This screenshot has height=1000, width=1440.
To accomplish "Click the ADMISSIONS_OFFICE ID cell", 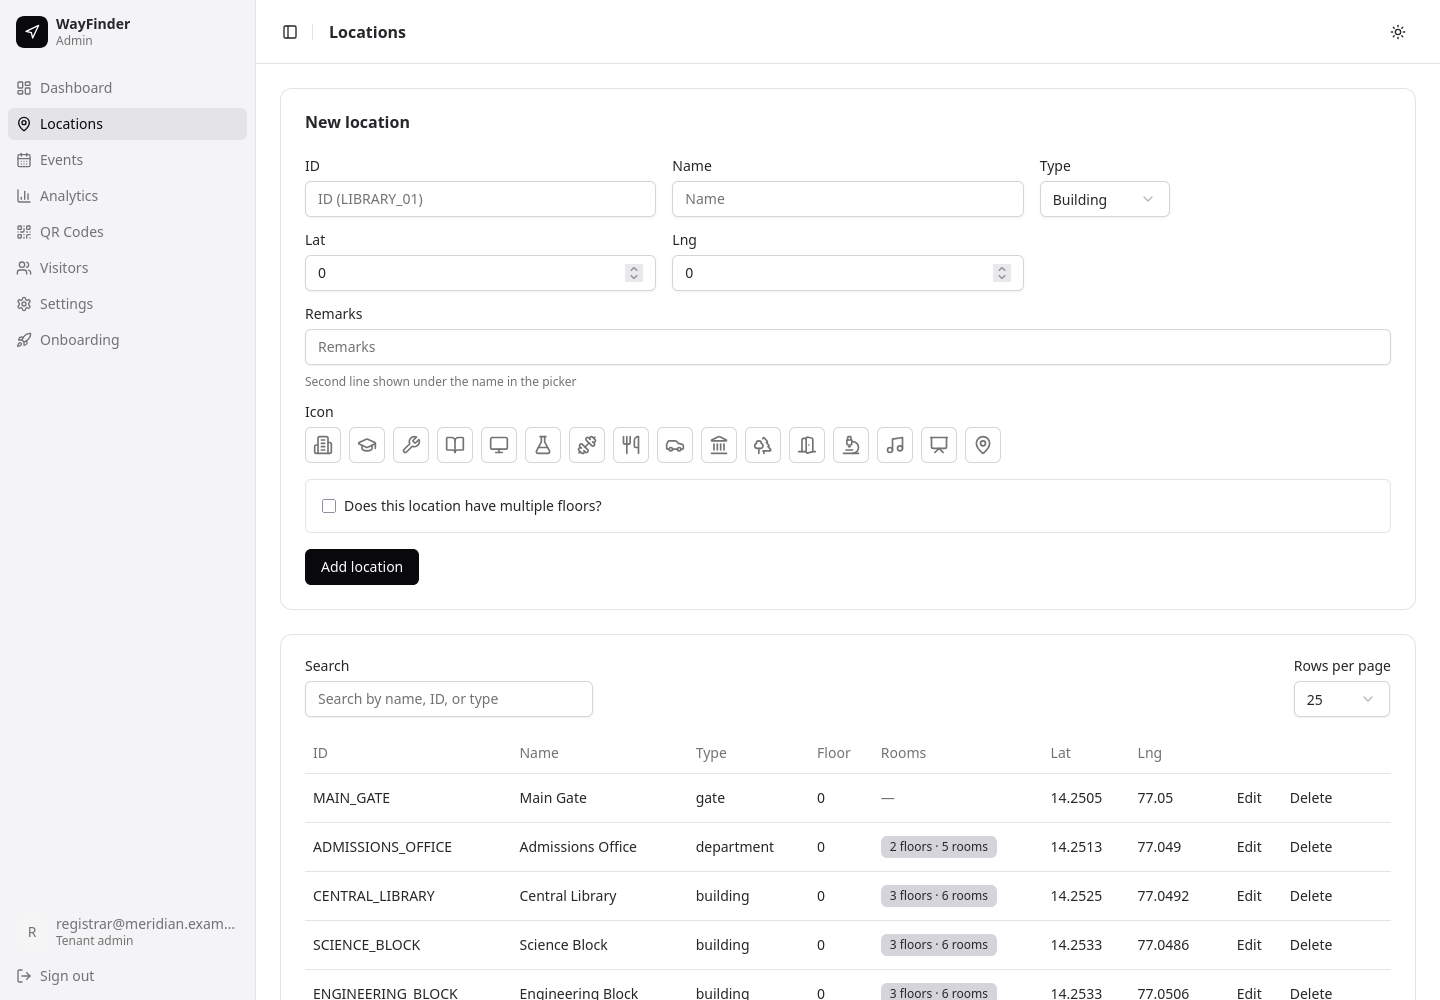I will click(382, 847).
